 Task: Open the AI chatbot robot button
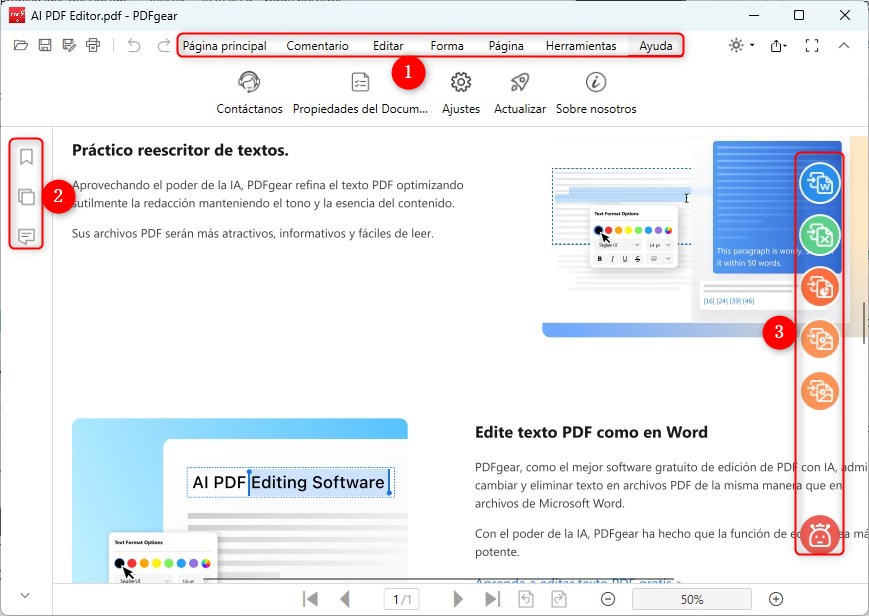click(x=820, y=534)
